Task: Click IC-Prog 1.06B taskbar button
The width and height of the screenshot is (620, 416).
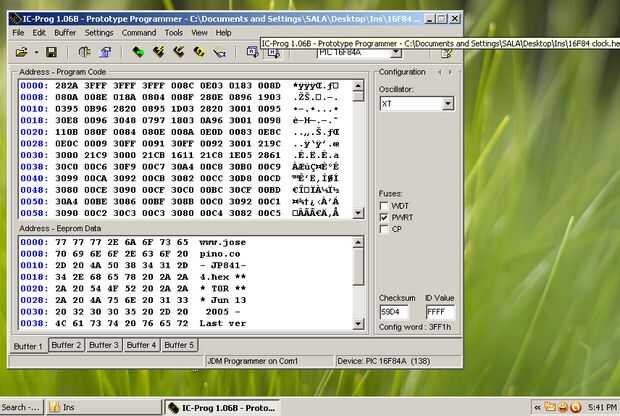Action: click(222, 408)
